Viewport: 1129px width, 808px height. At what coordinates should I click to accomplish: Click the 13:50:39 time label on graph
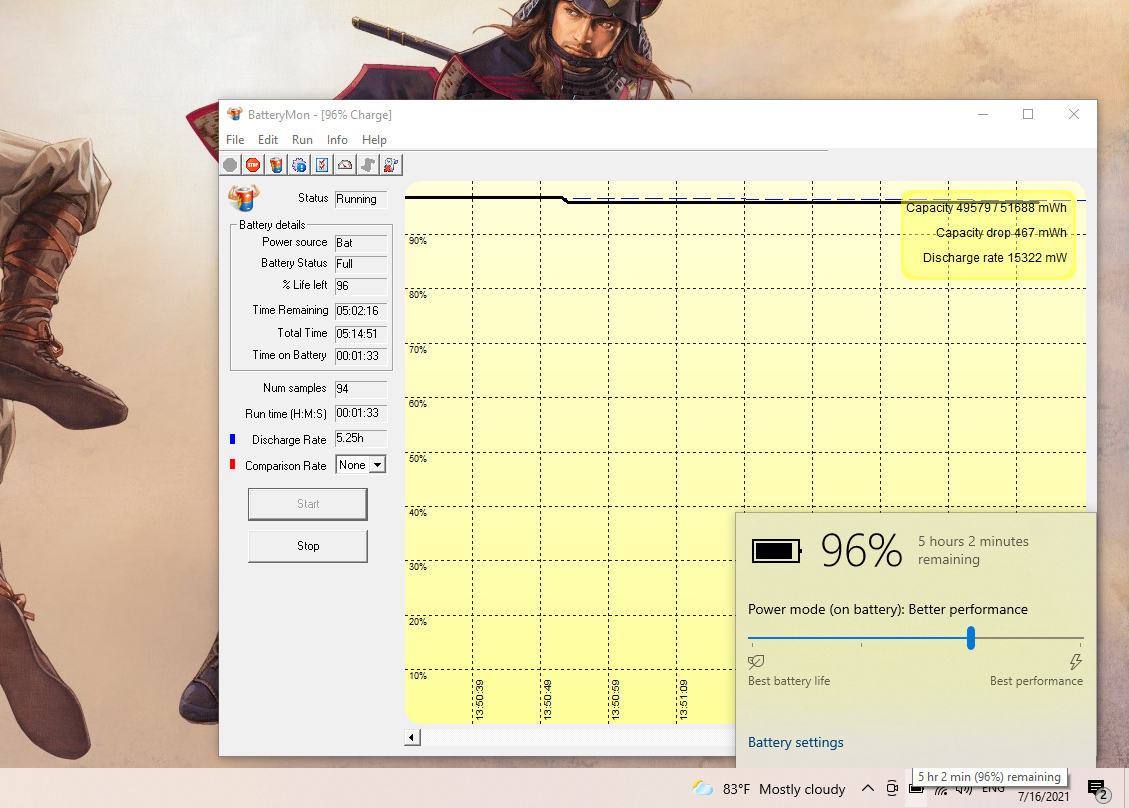tap(480, 699)
